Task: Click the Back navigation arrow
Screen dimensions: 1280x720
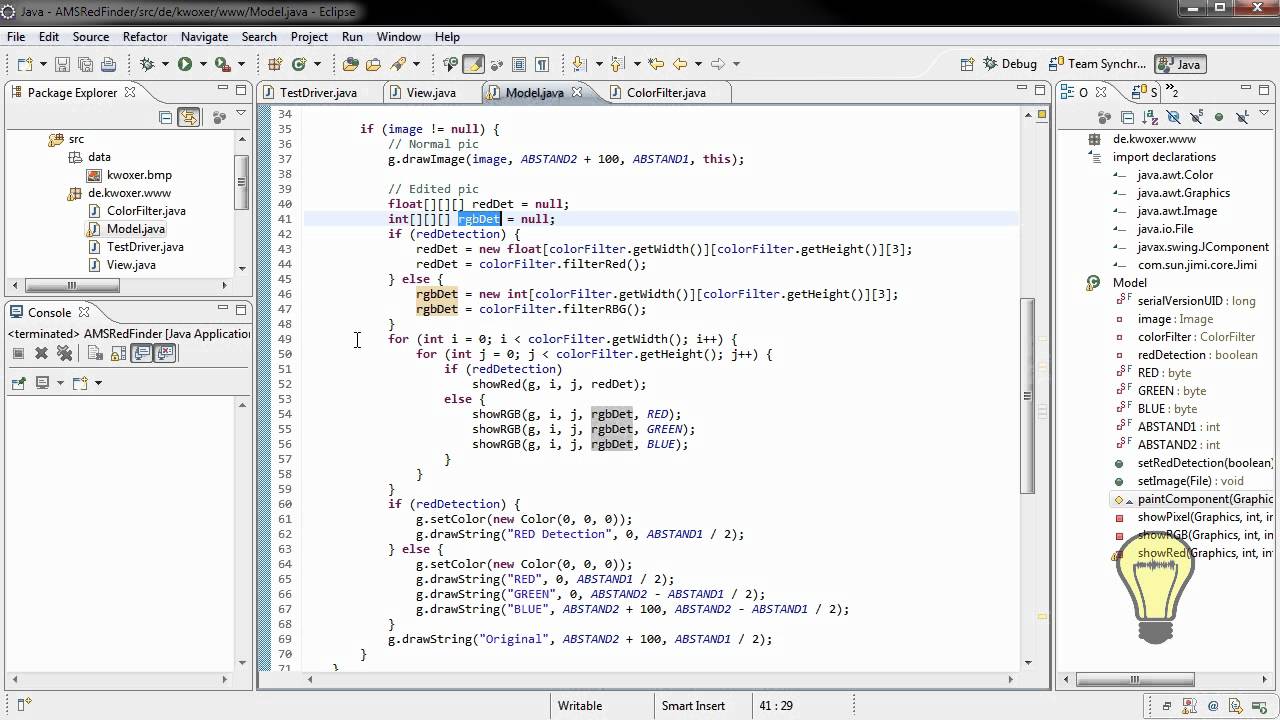Action: pyautogui.click(x=680, y=64)
